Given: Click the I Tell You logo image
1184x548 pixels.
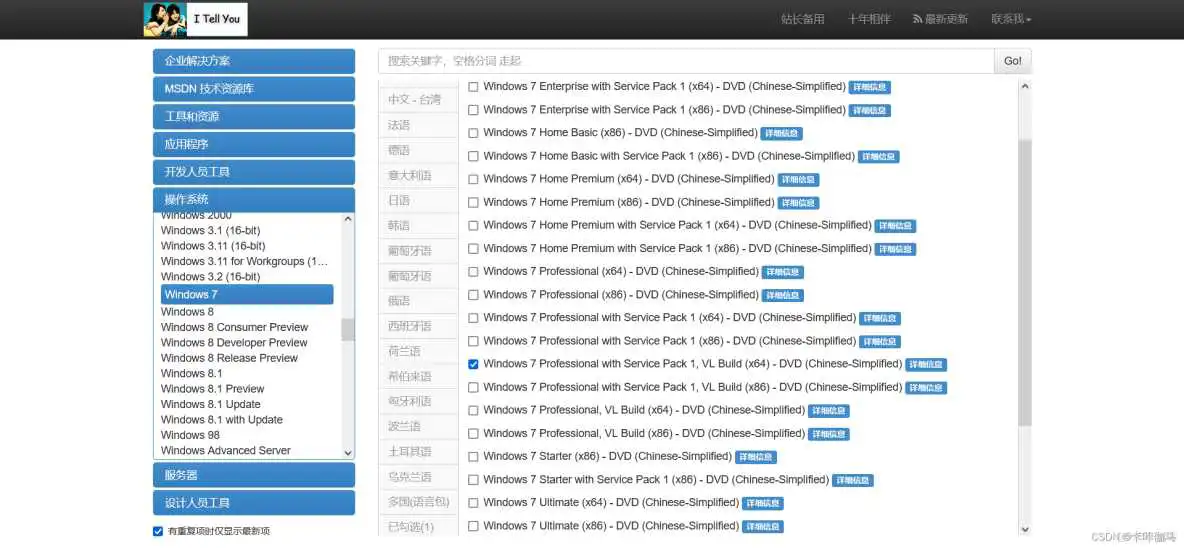Looking at the screenshot, I should [196, 19].
